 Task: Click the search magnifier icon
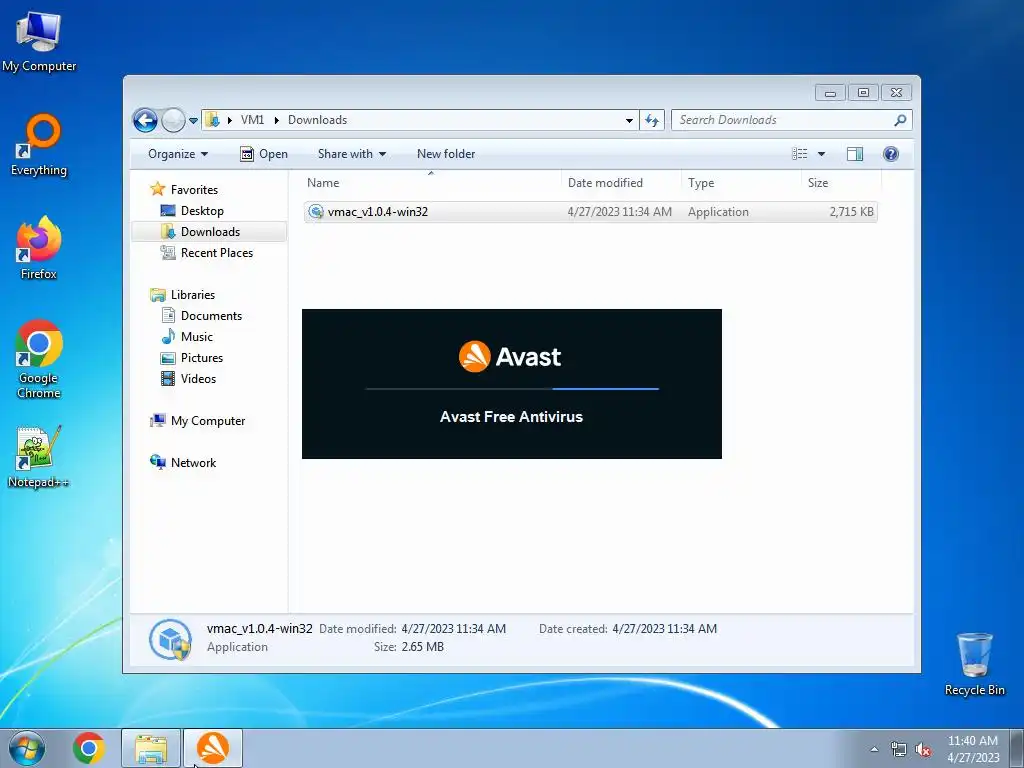(x=900, y=120)
